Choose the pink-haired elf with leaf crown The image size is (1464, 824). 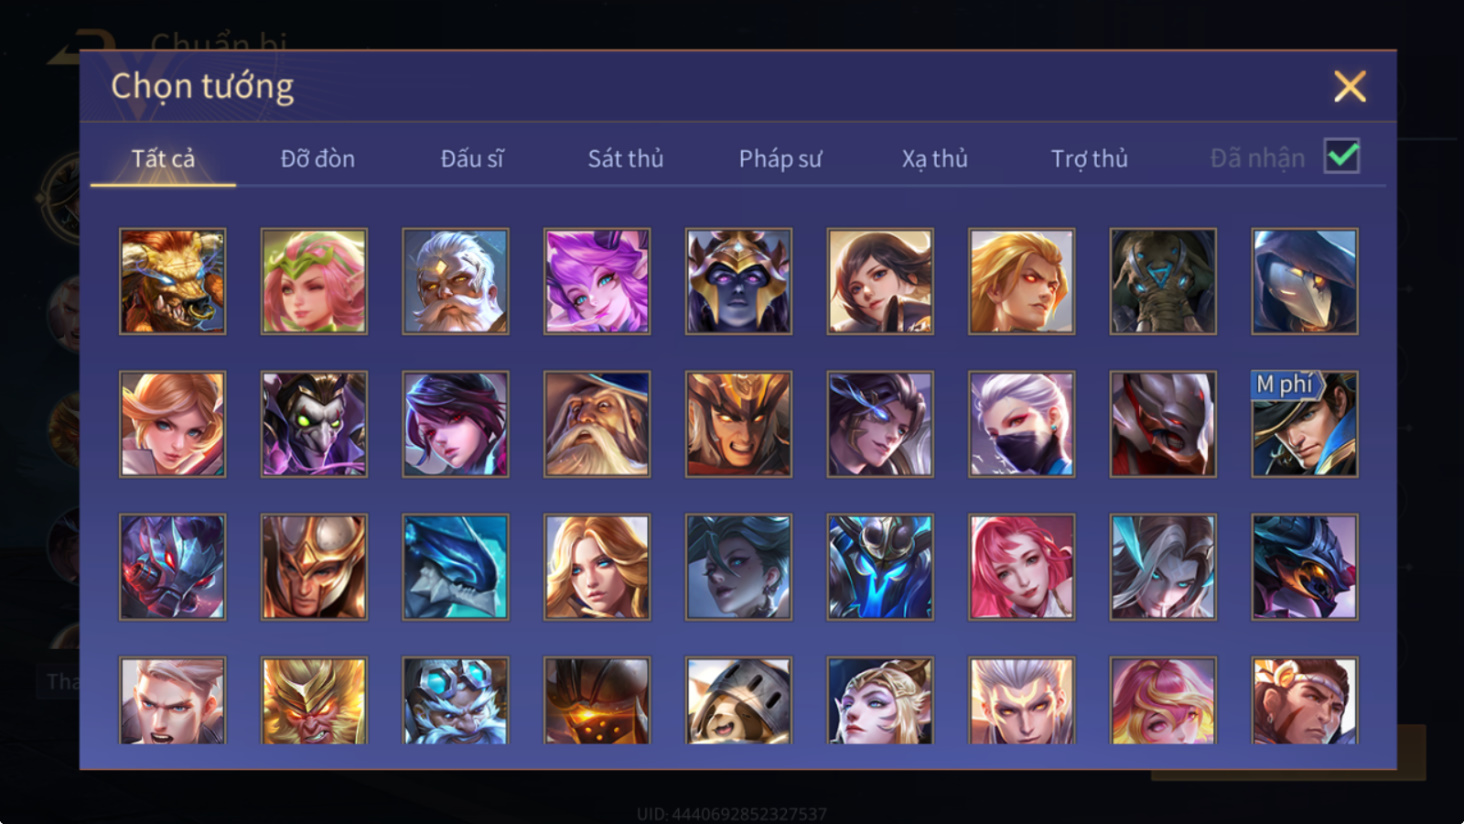click(314, 281)
